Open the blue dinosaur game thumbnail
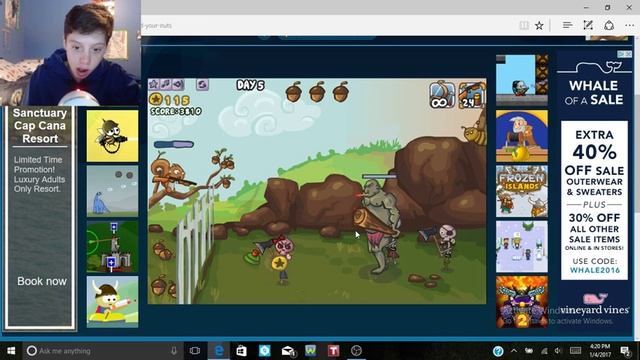The height and width of the screenshot is (360, 640). pos(112,191)
